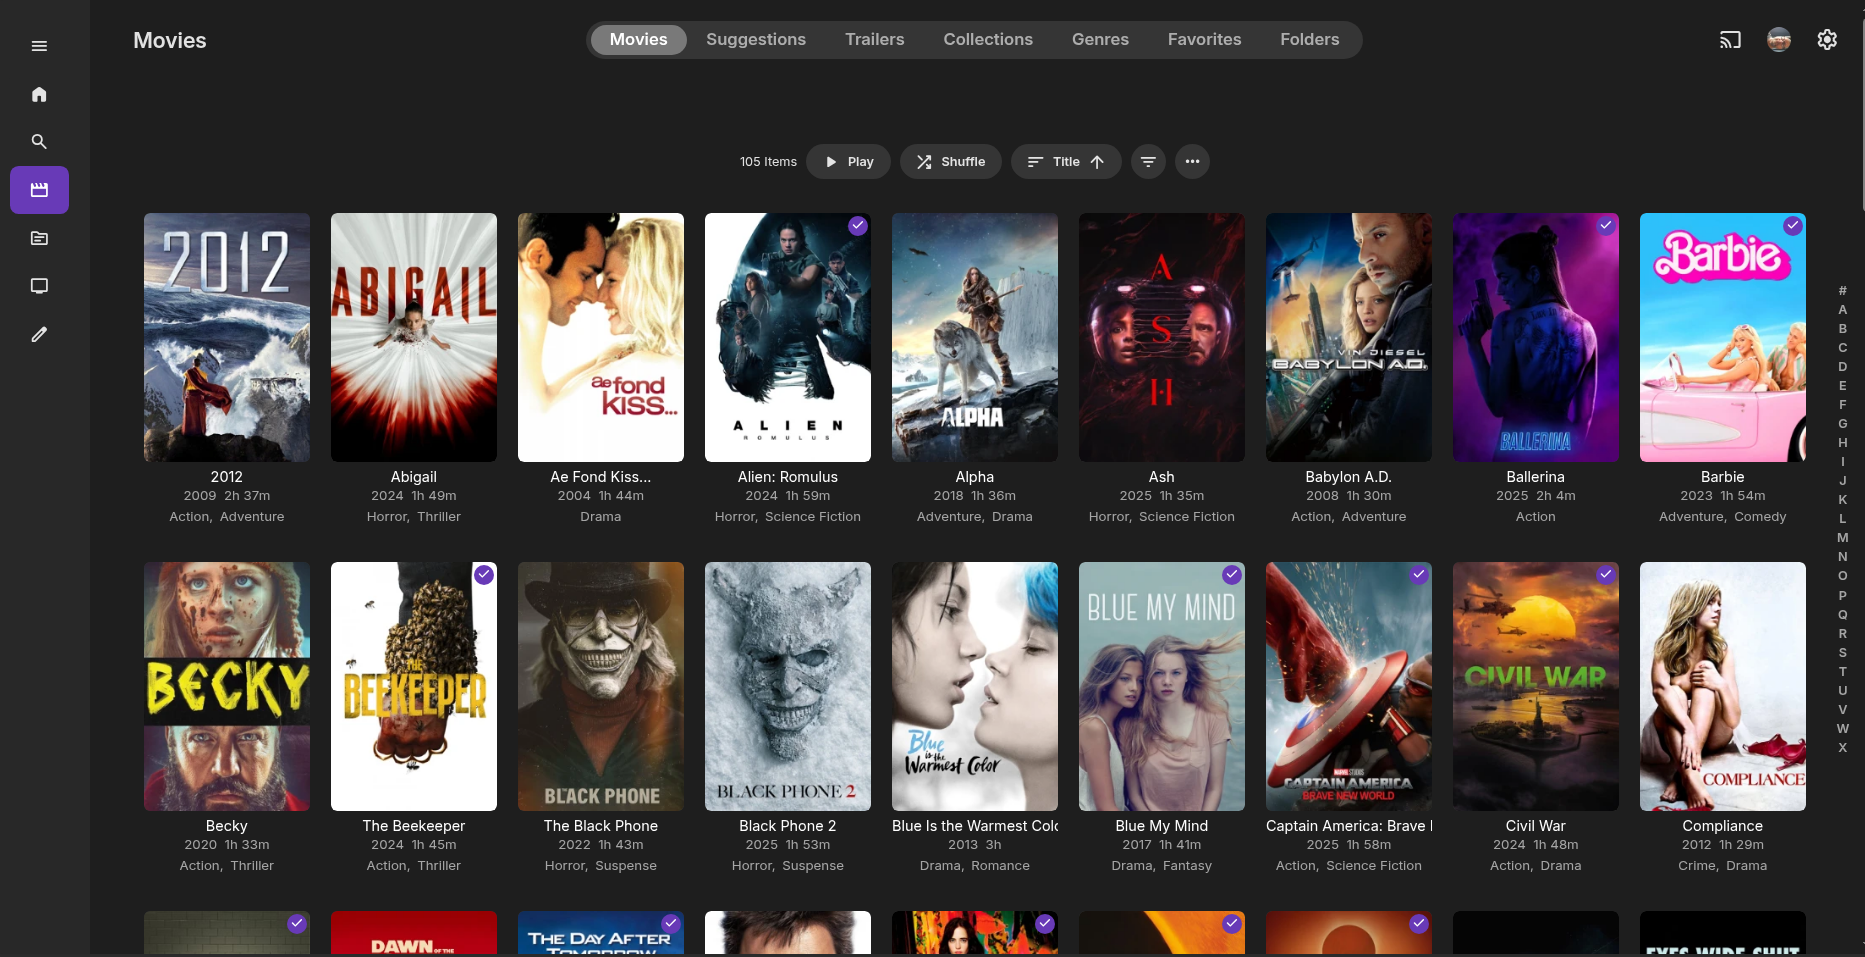This screenshot has height=957, width=1865.
Task: Expand the three-dots more options menu
Action: [1192, 162]
